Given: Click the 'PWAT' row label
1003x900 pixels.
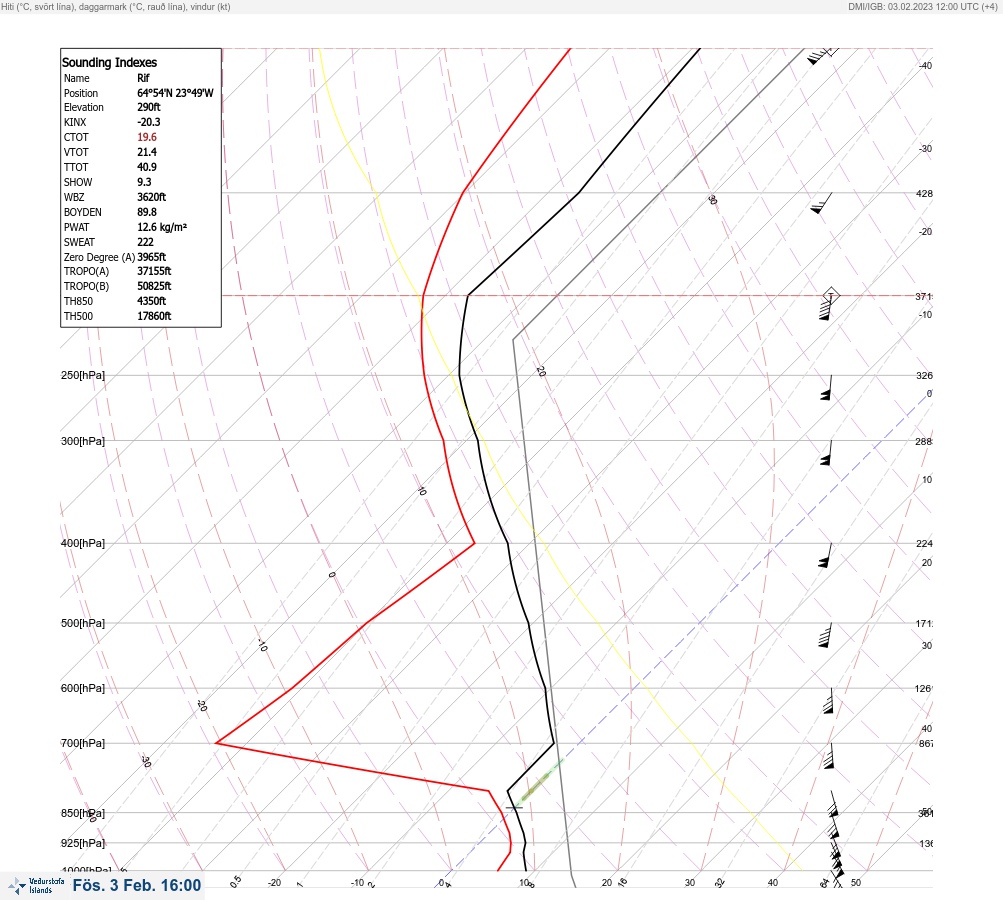Looking at the screenshot, I should [x=76, y=227].
